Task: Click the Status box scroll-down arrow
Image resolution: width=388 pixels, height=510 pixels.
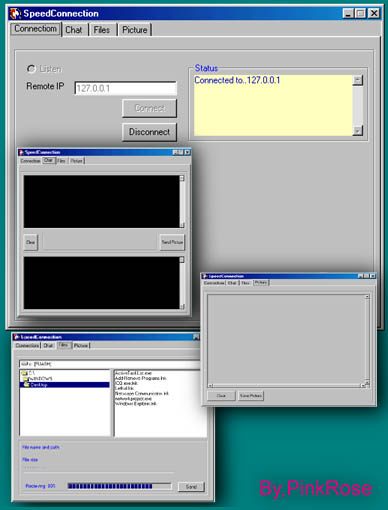Action: click(357, 131)
